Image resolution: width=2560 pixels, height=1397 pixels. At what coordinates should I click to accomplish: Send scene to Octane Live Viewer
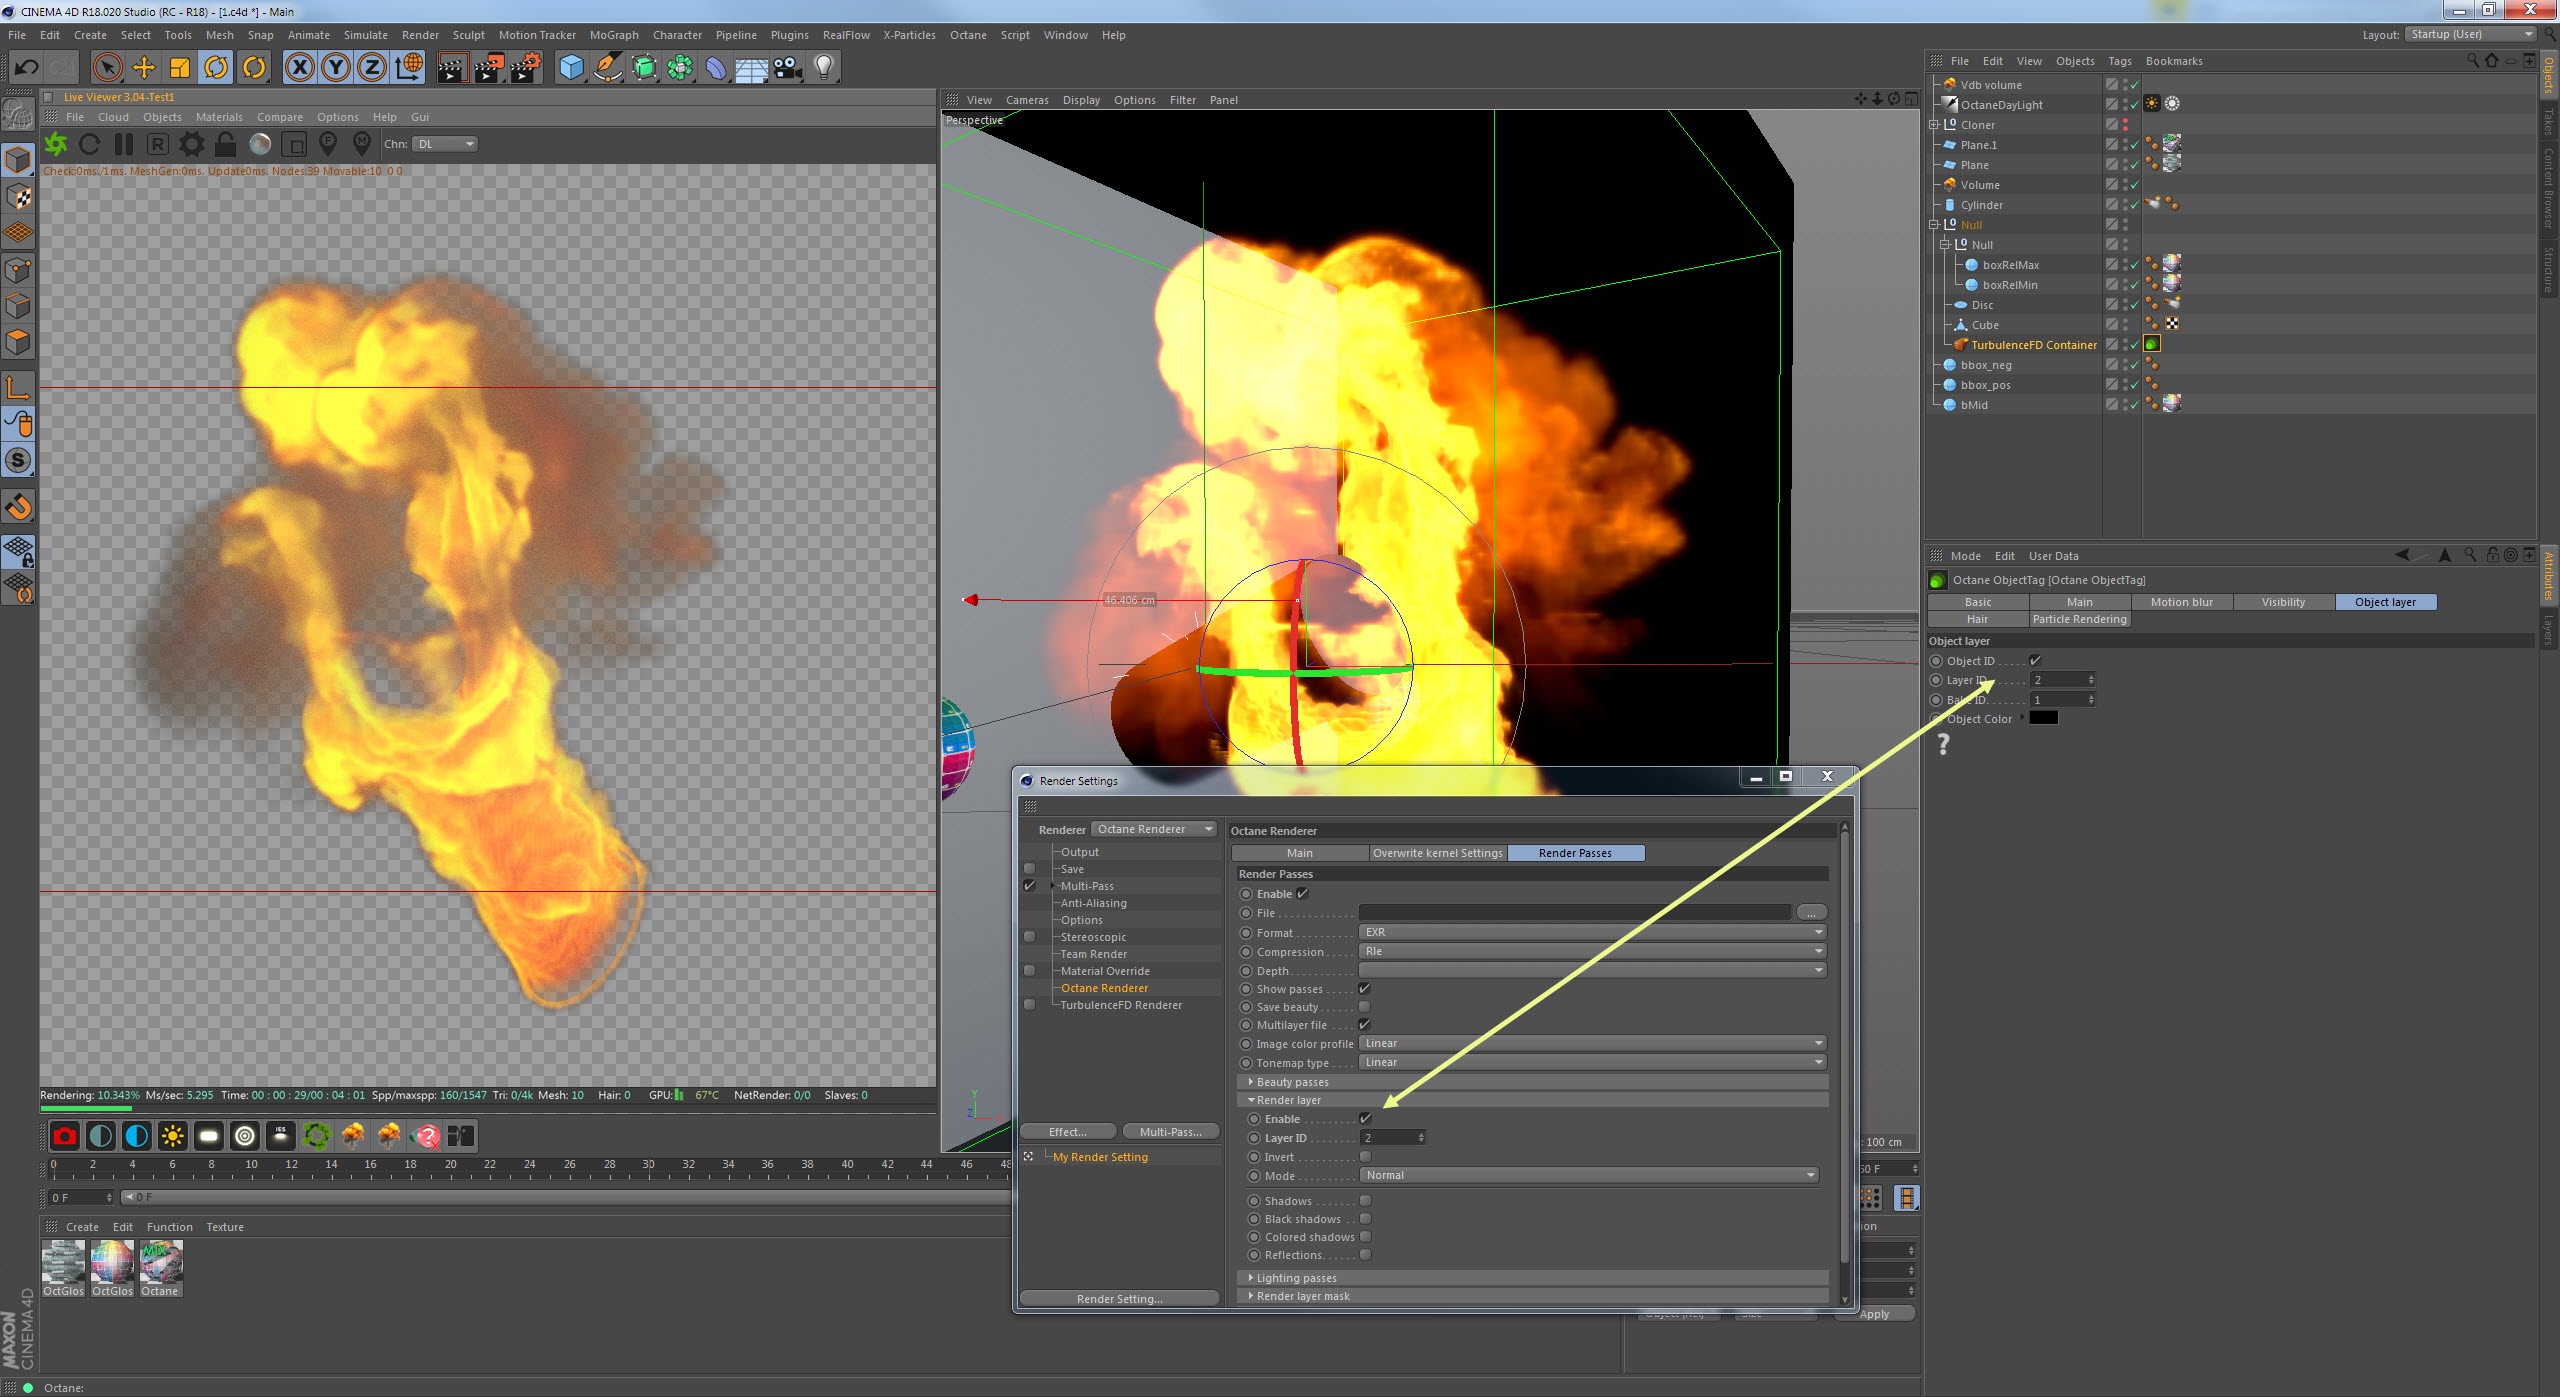click(56, 144)
